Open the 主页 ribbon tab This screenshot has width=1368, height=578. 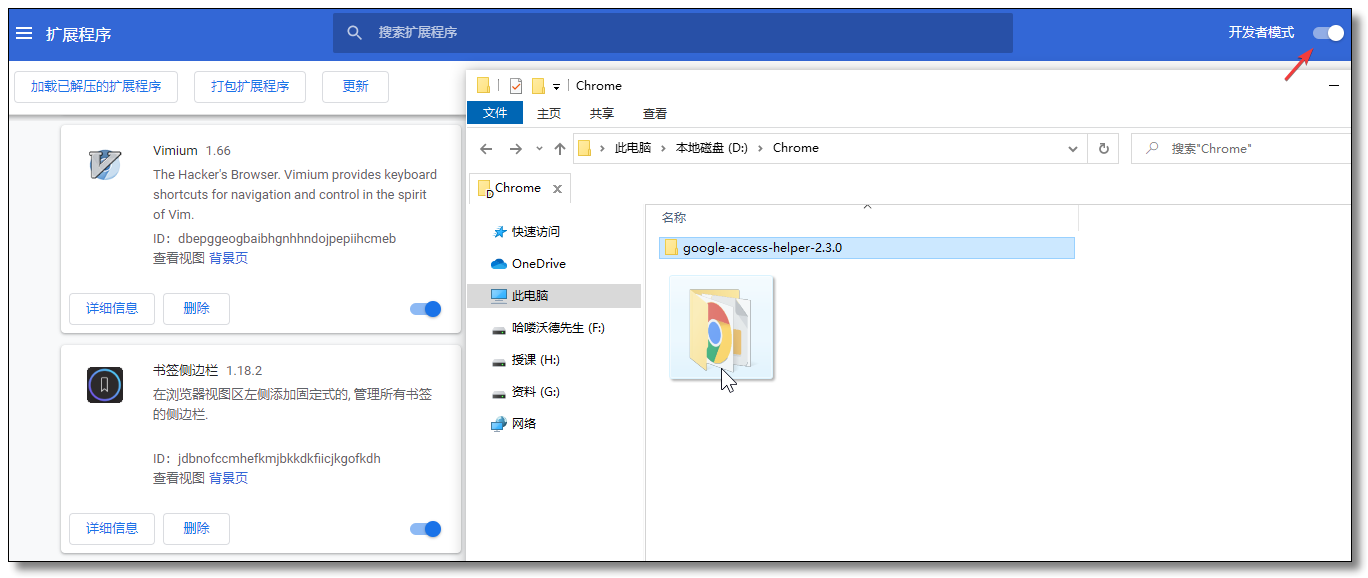(549, 114)
